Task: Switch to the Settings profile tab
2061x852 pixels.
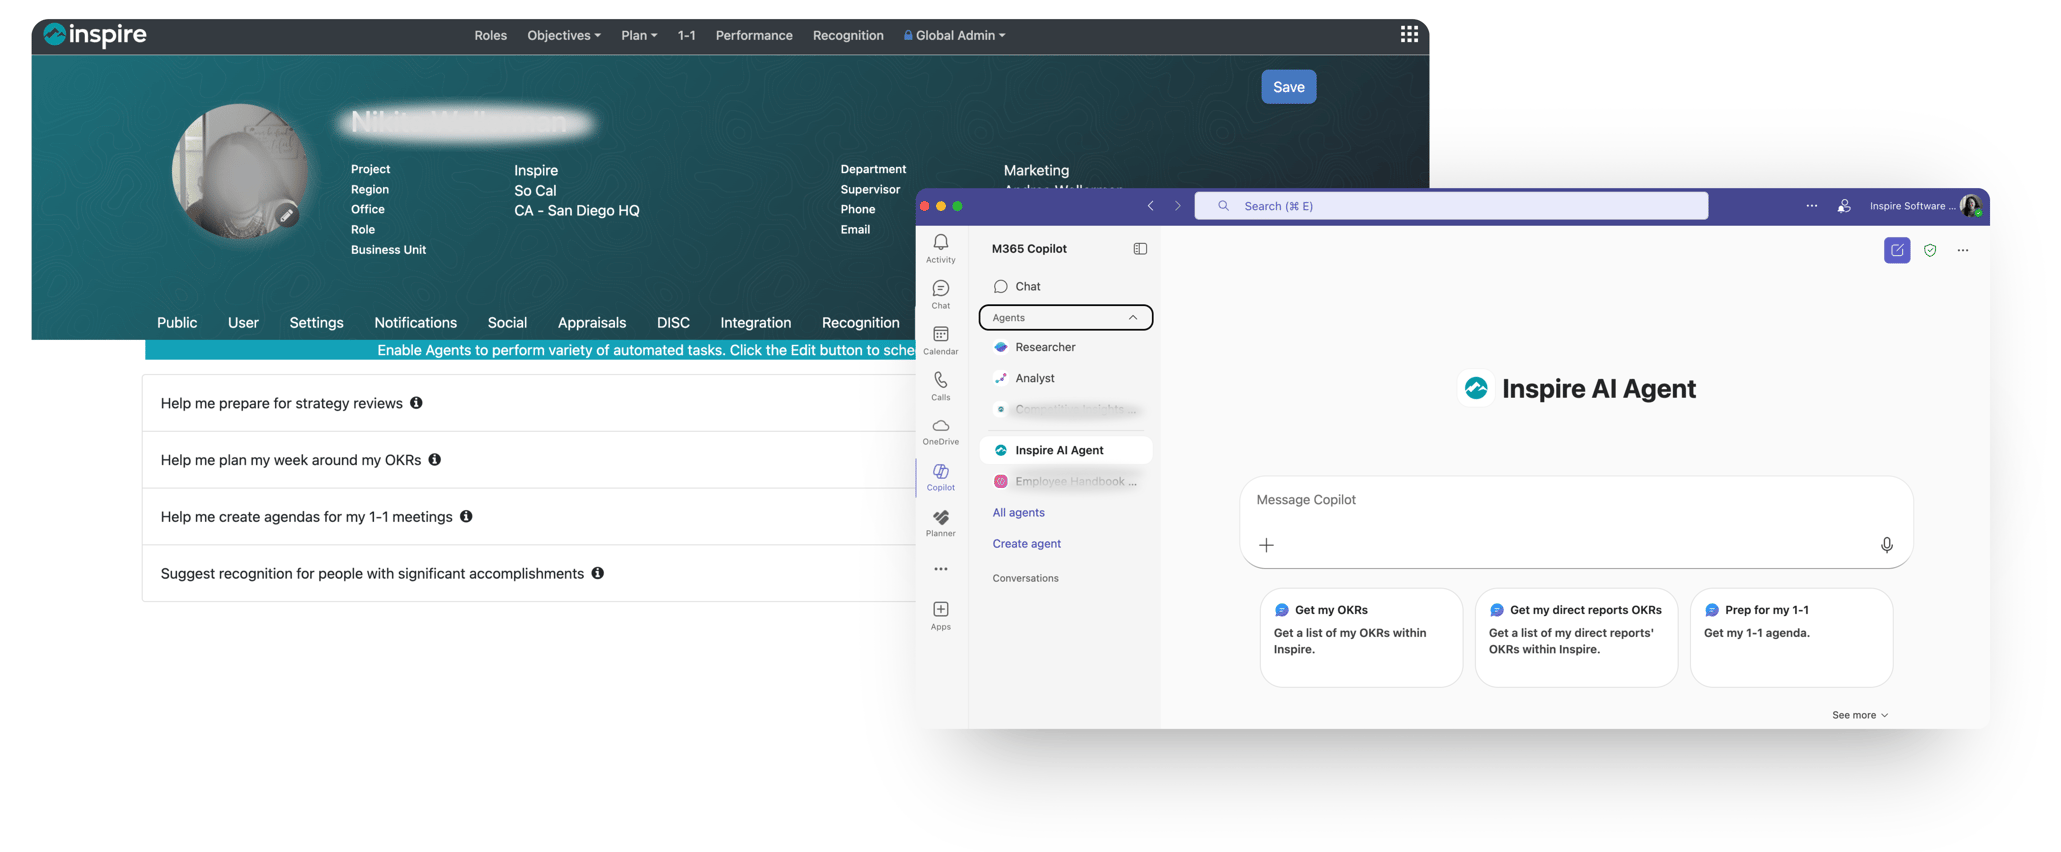Action: click(316, 323)
